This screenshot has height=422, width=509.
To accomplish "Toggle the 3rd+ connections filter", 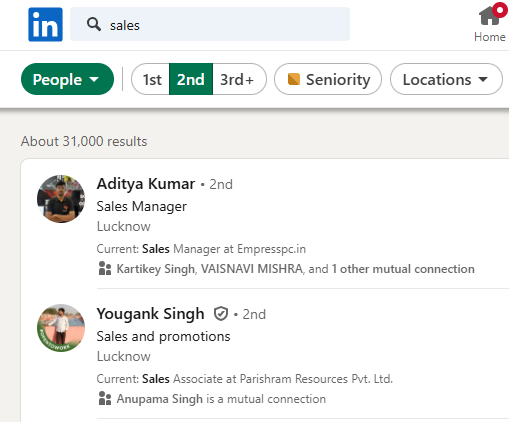I will click(239, 79).
